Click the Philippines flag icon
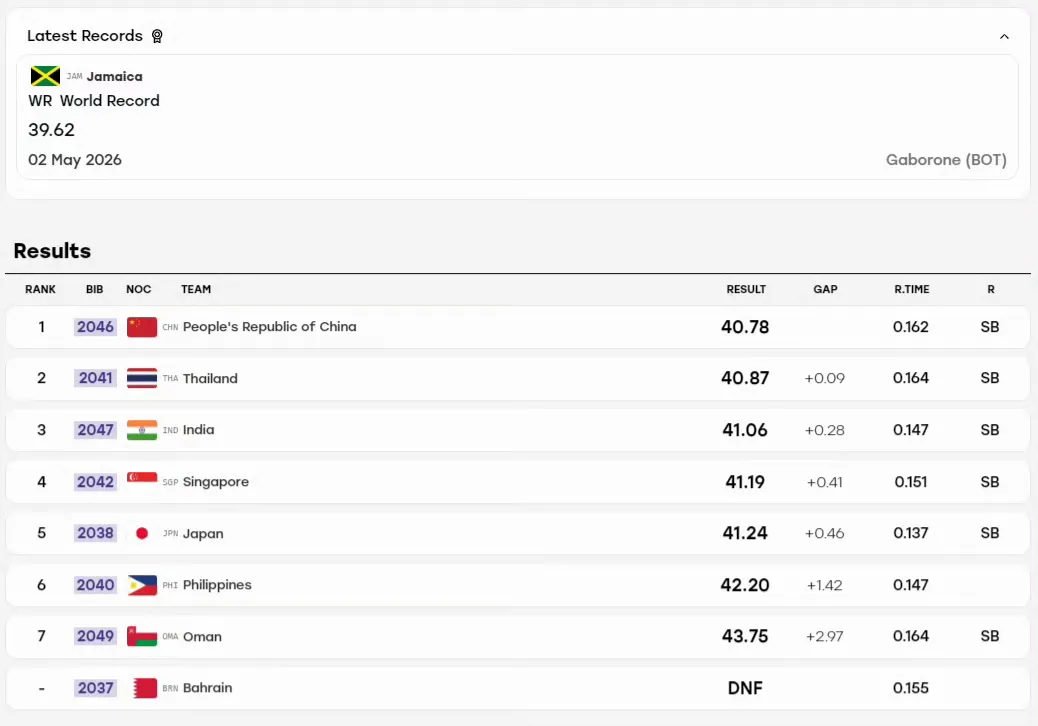This screenshot has height=726, width=1038. (x=142, y=585)
